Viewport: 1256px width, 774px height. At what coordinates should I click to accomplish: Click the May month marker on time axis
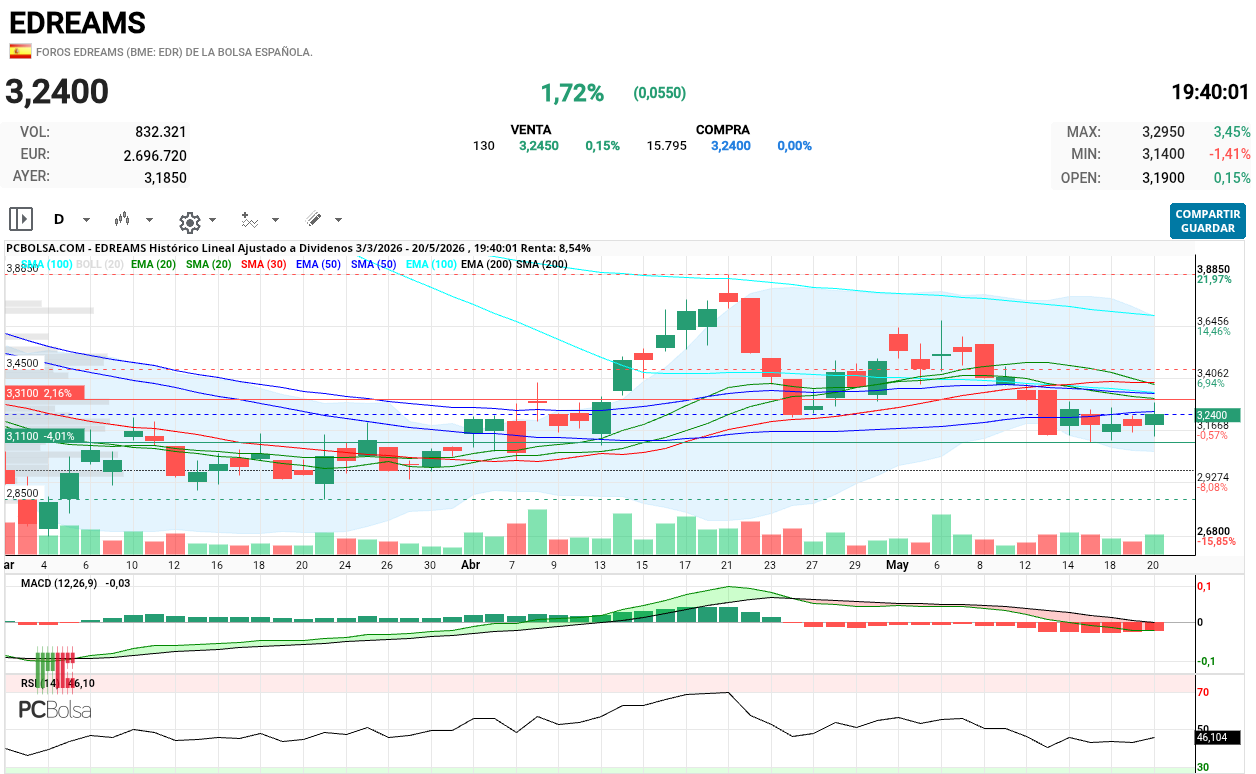pyautogui.click(x=897, y=565)
